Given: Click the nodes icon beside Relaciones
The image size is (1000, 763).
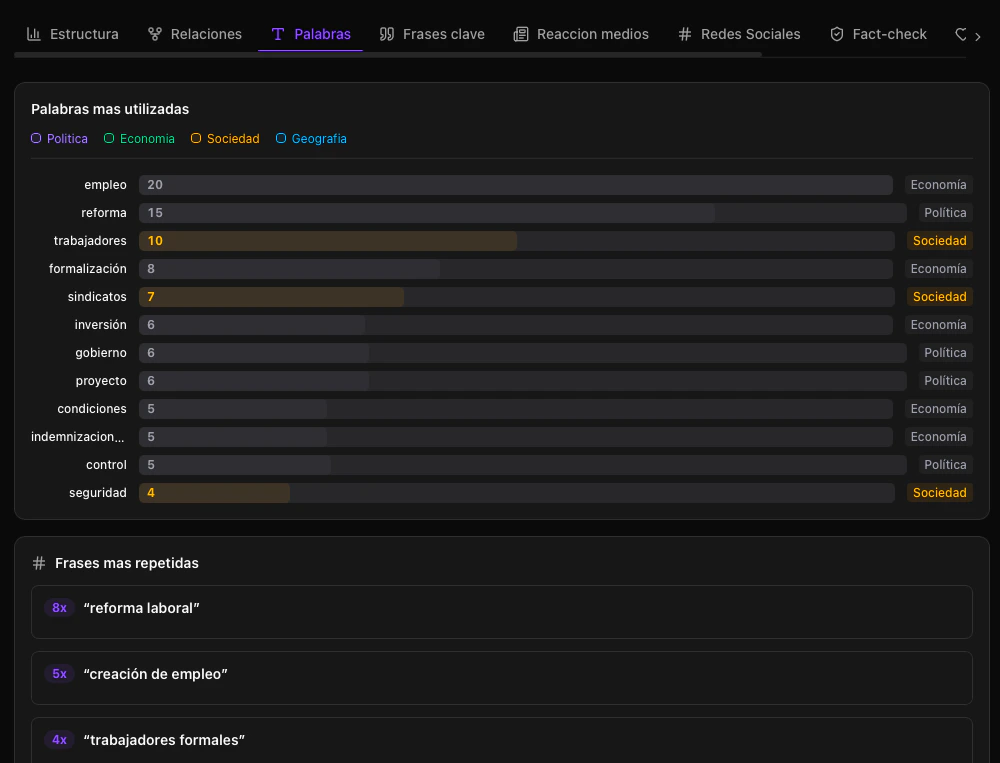Looking at the screenshot, I should pyautogui.click(x=154, y=34).
